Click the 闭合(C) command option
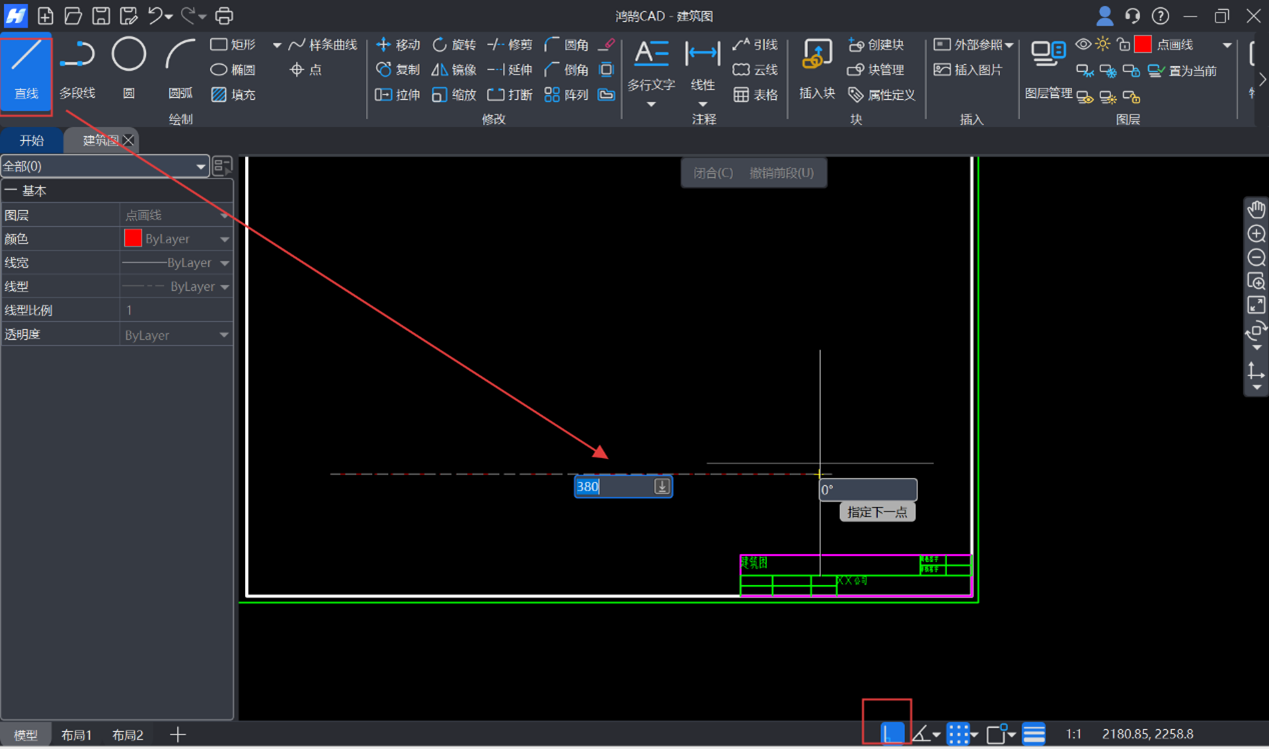The image size is (1269, 749). point(713,173)
